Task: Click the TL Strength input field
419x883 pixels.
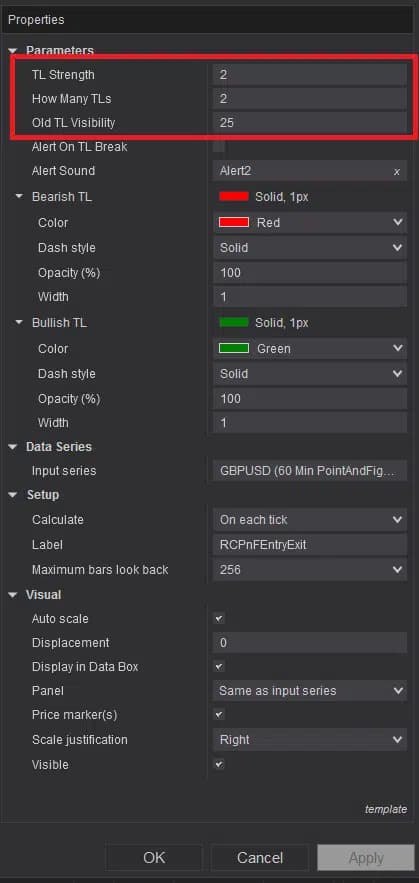Action: [x=310, y=74]
